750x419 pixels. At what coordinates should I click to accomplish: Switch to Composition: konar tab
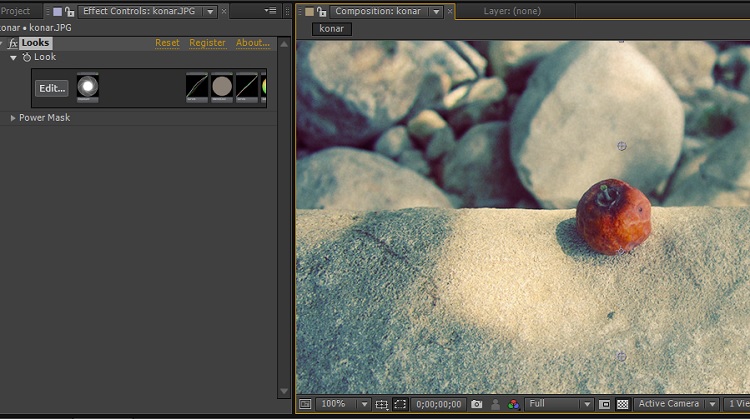pos(377,11)
